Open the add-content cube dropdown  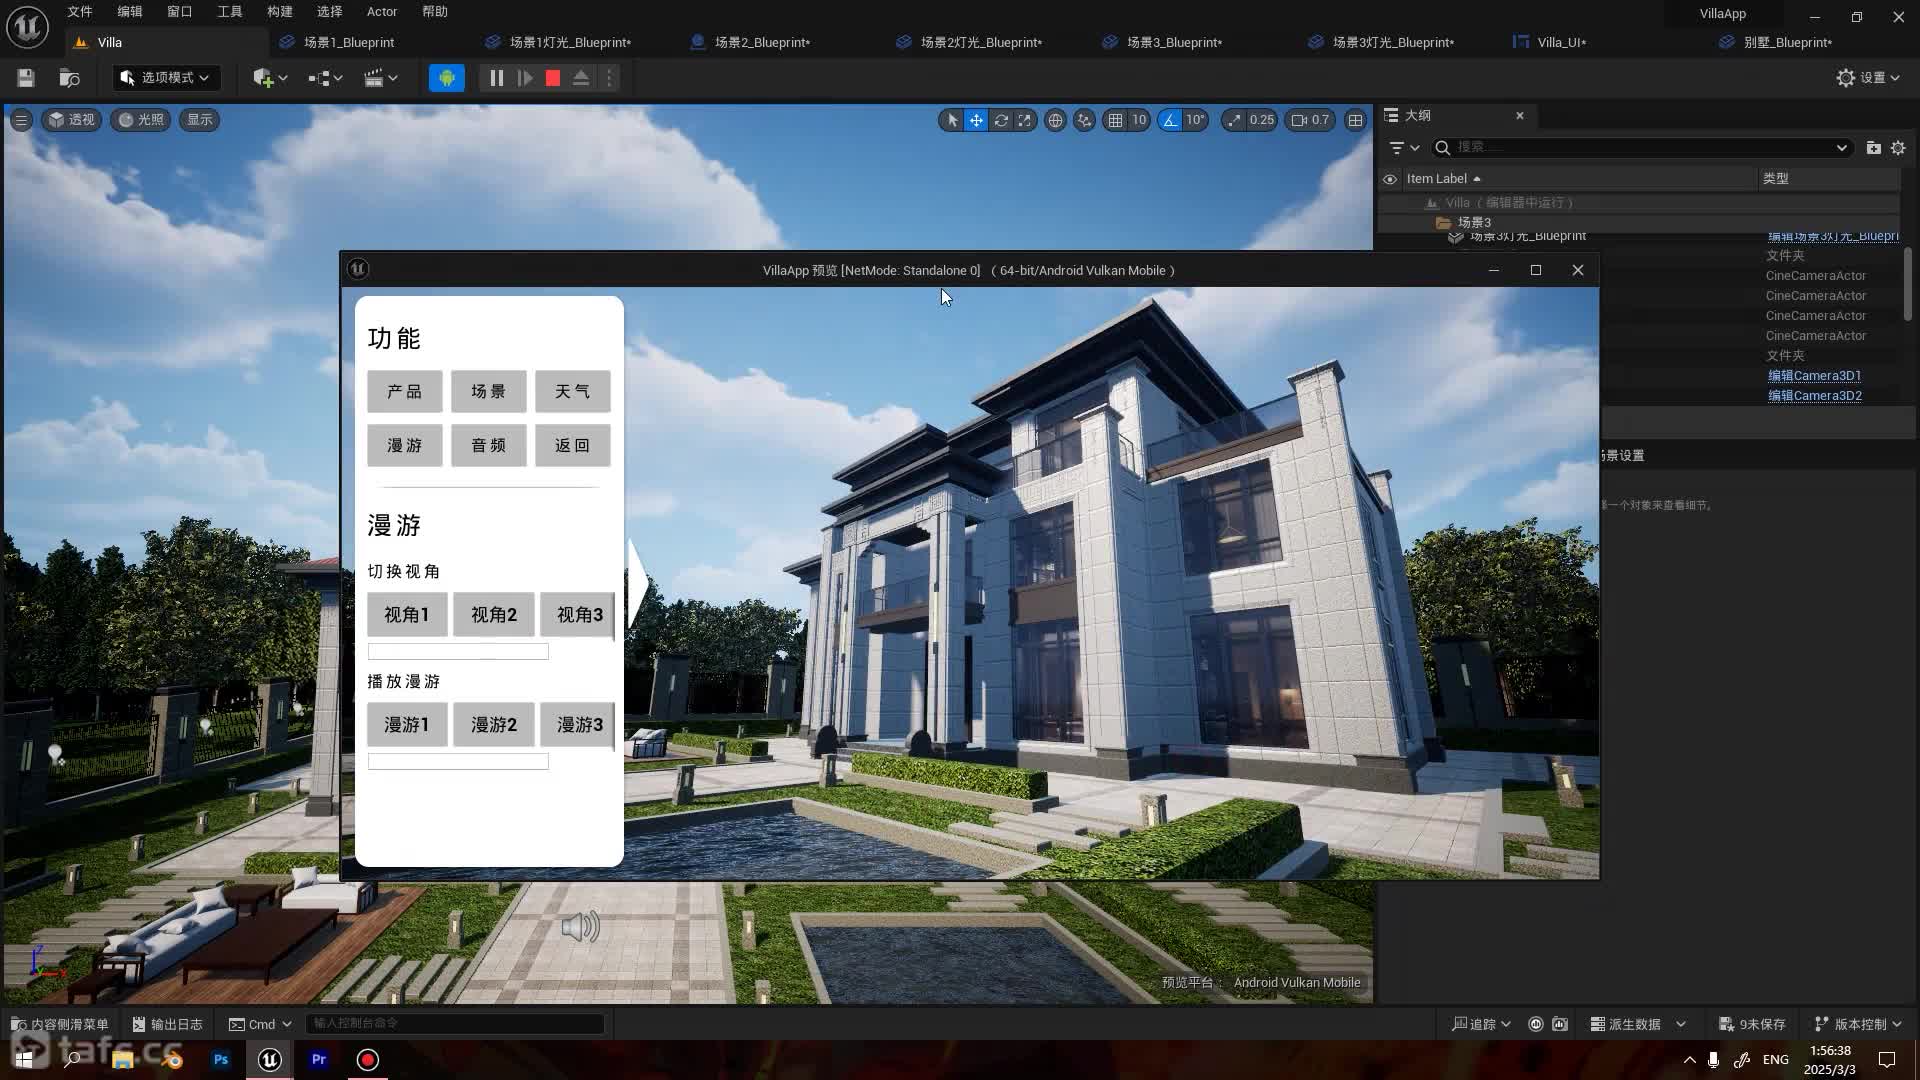pyautogui.click(x=270, y=78)
